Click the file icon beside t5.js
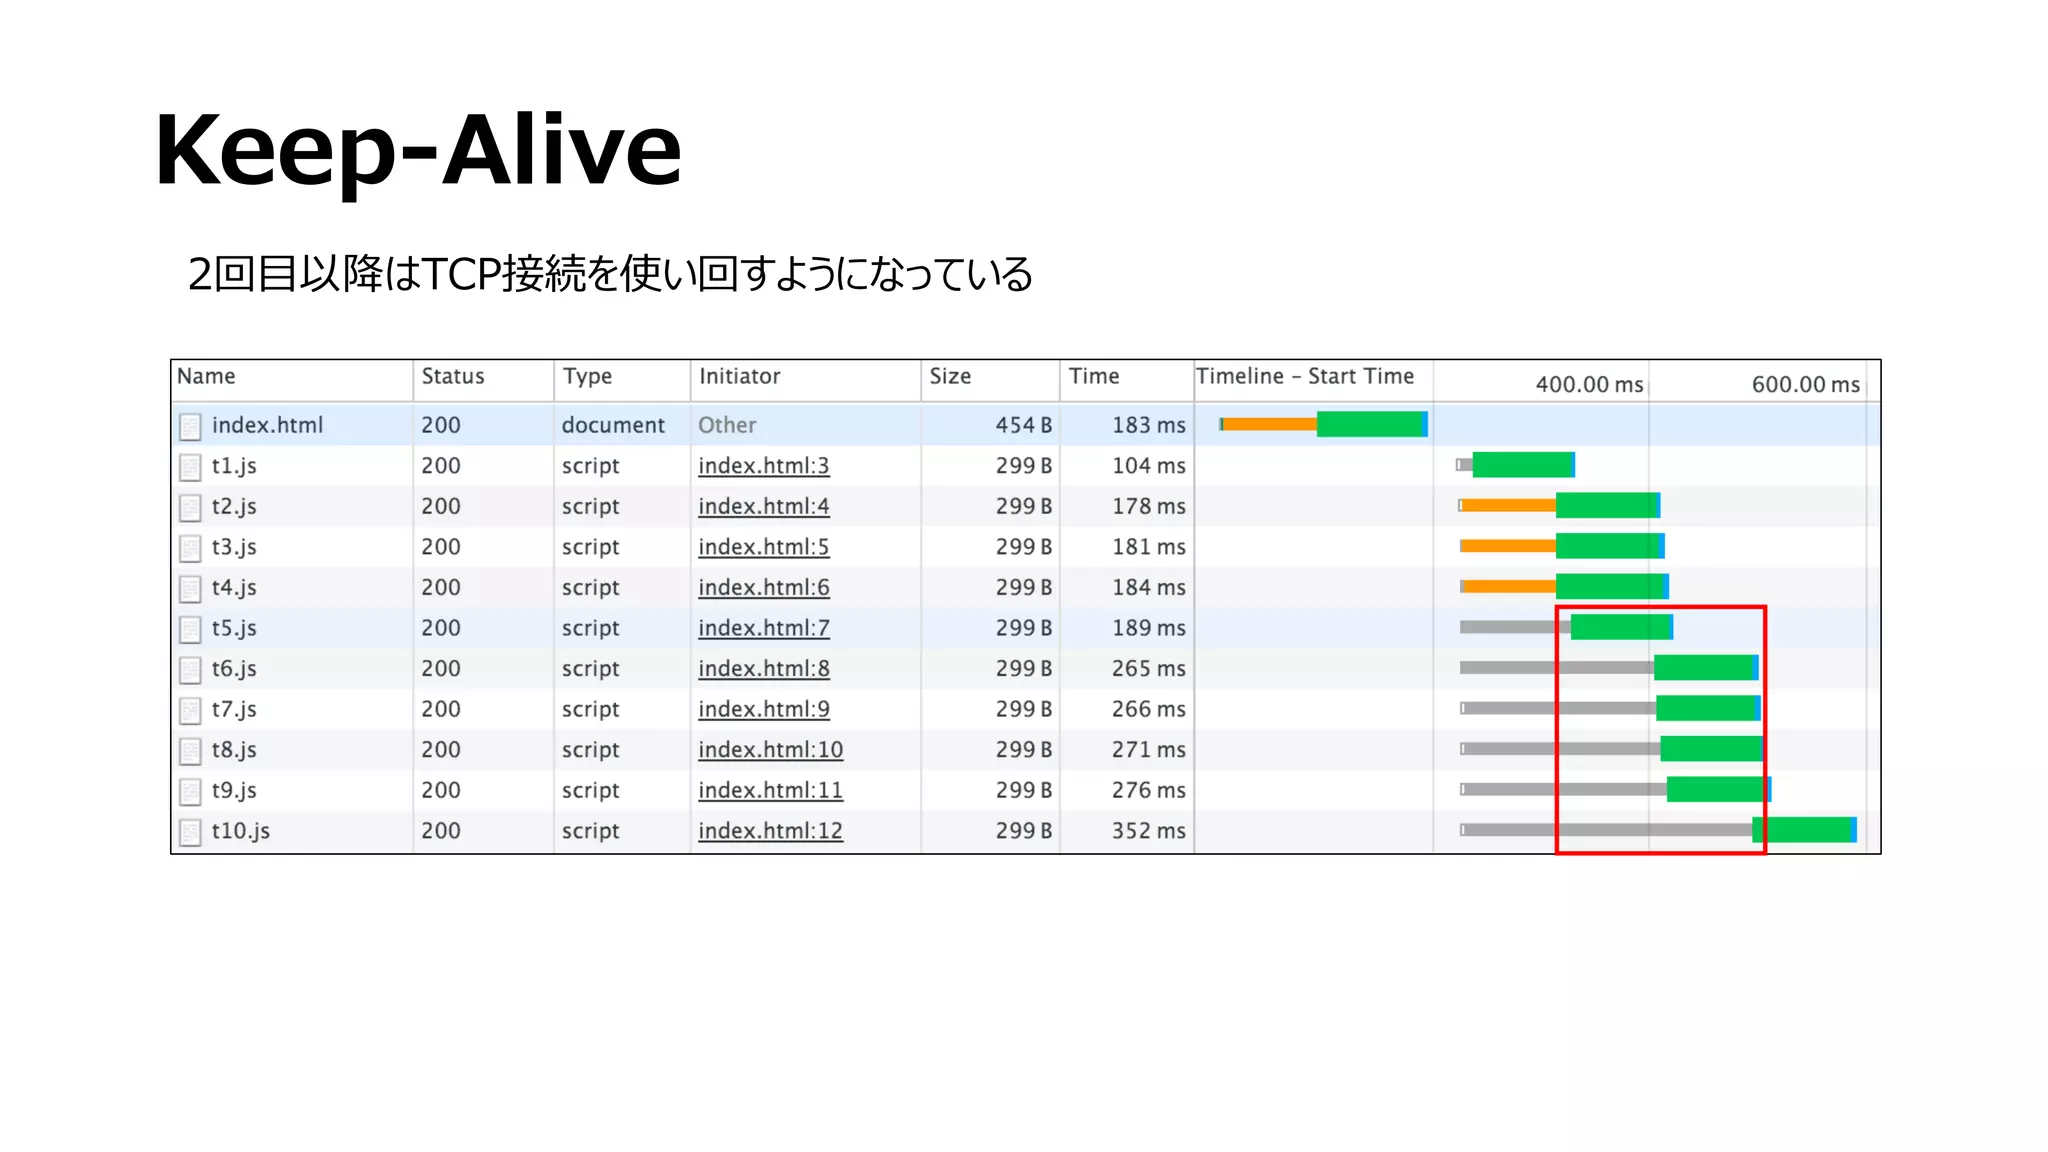2048x1152 pixels. coord(190,629)
